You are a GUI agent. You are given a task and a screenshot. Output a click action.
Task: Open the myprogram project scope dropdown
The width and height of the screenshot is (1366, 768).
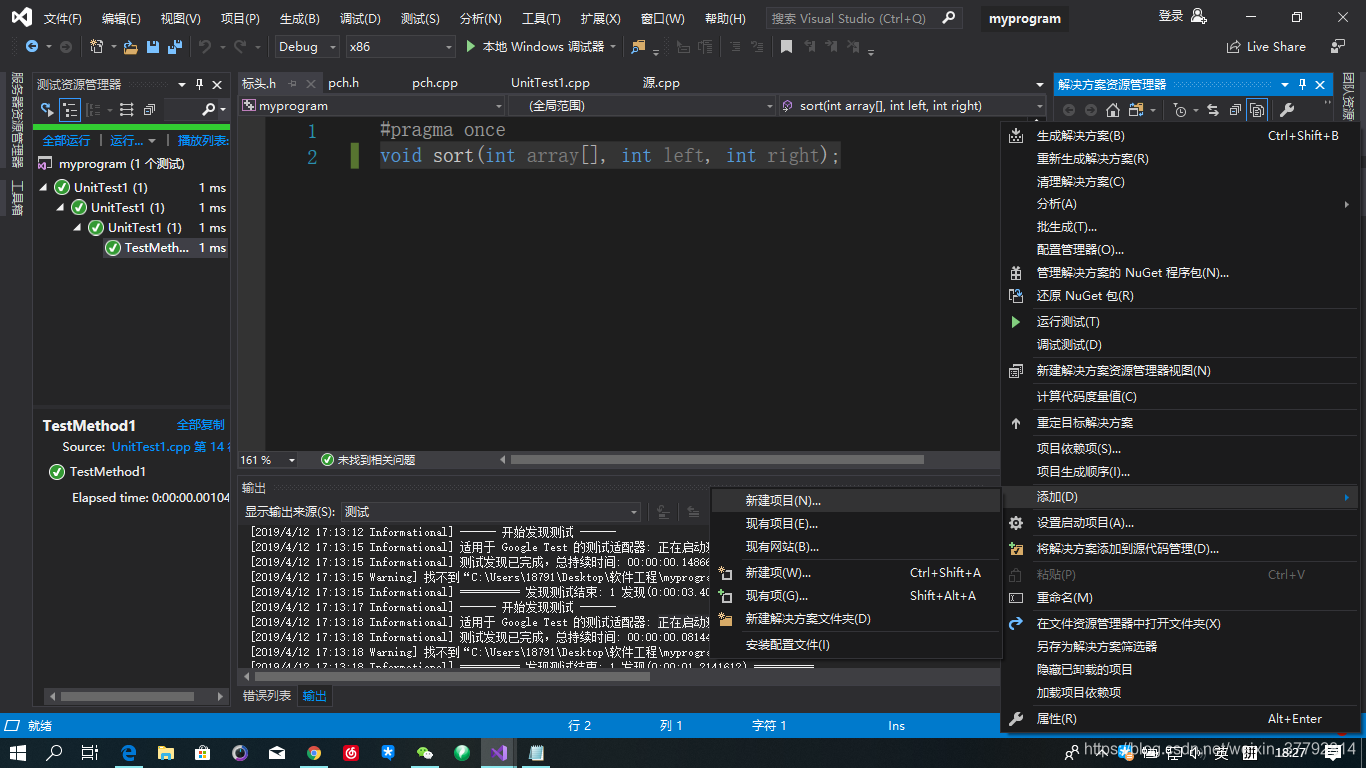tap(373, 105)
